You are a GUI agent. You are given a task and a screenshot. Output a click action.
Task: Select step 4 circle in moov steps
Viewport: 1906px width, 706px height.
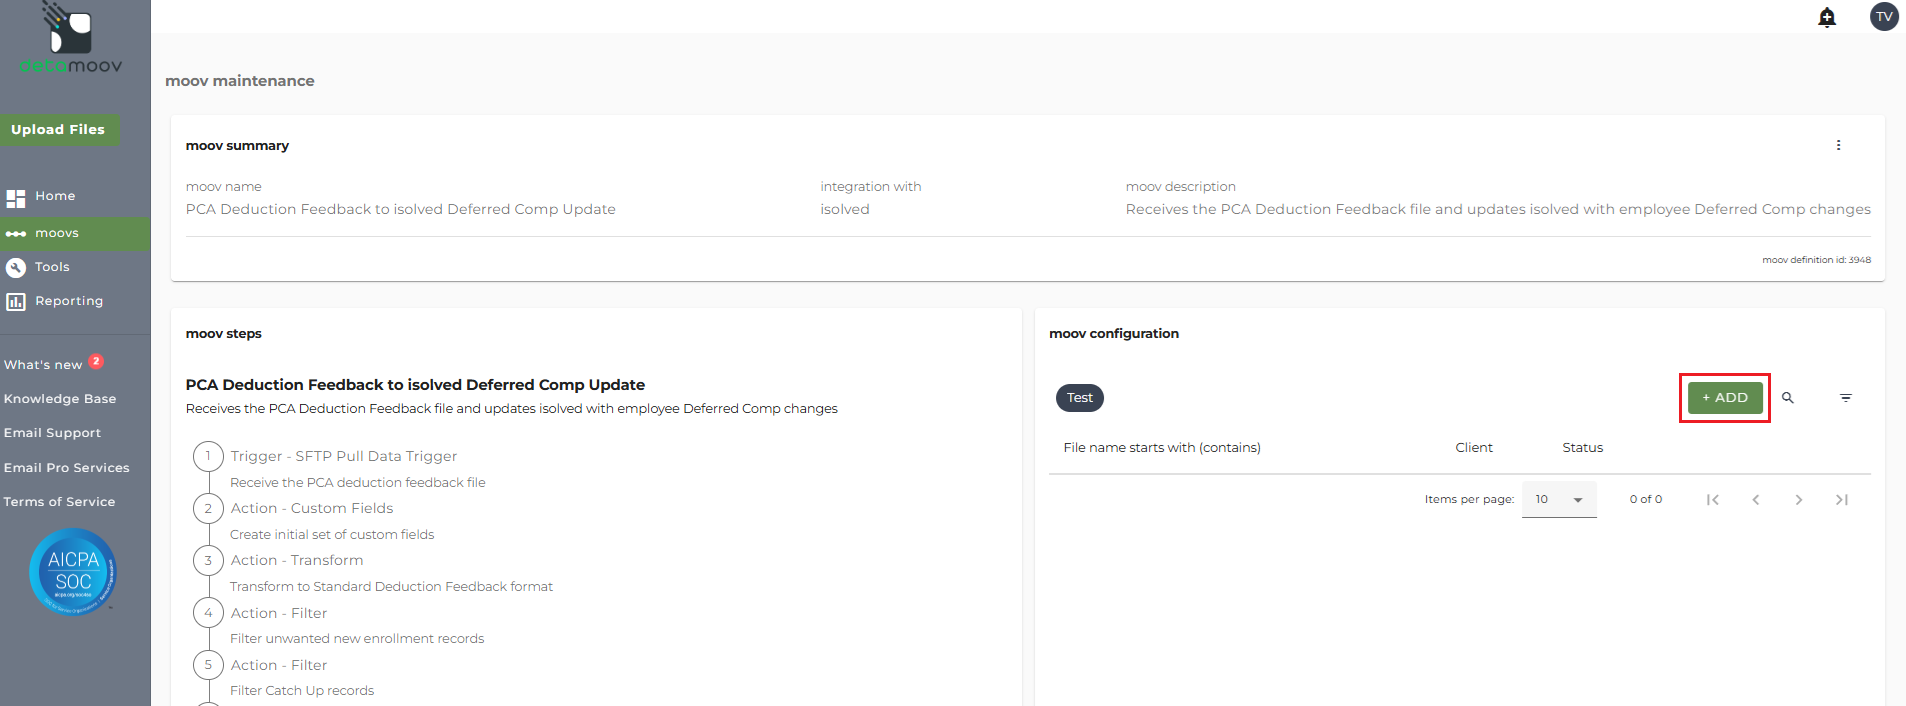(x=208, y=613)
